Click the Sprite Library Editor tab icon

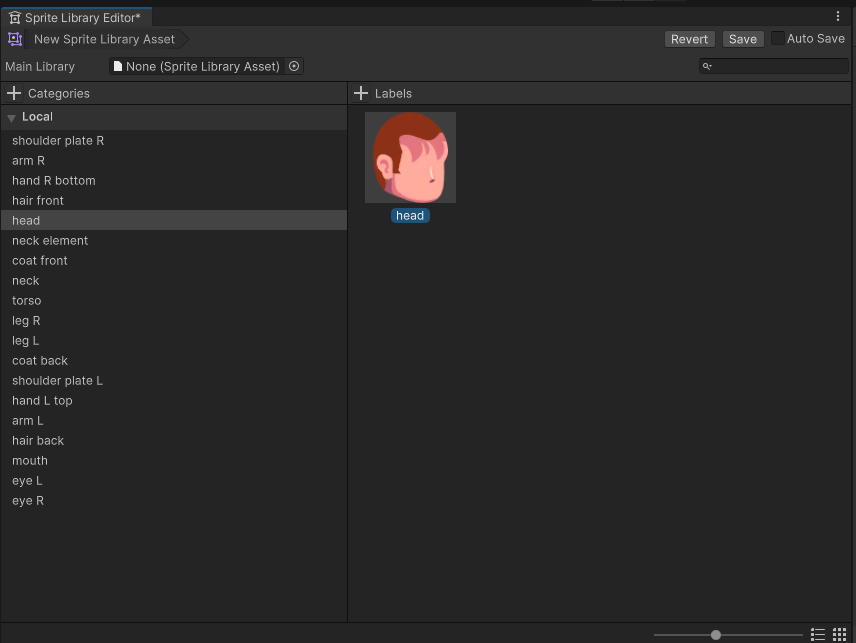pyautogui.click(x=14, y=16)
